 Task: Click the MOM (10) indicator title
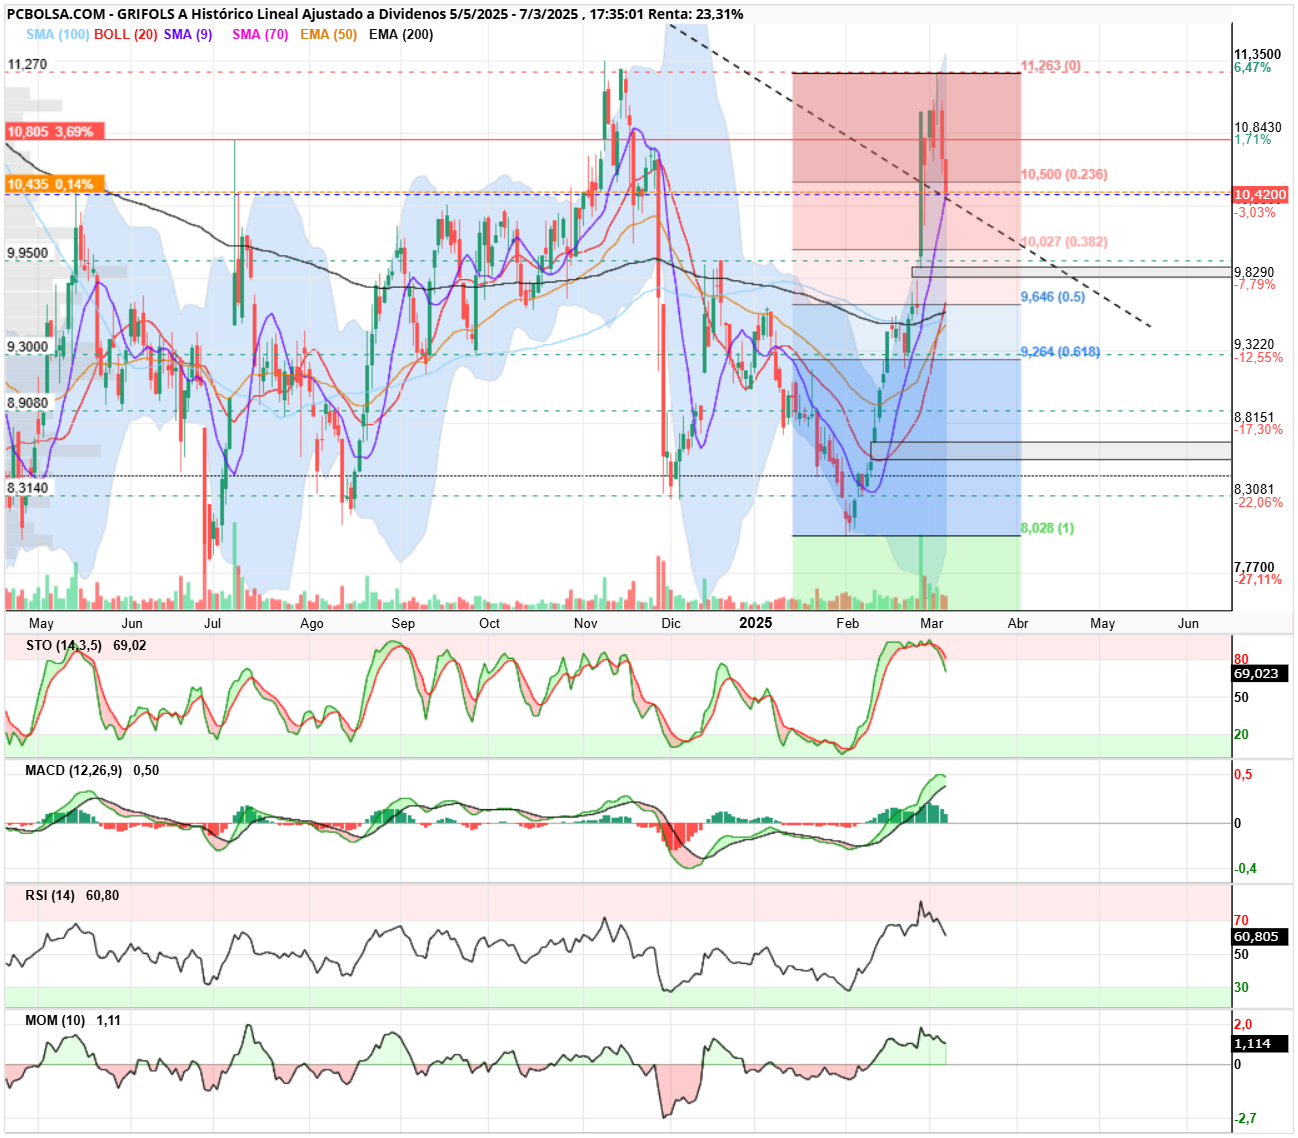click(x=55, y=1020)
